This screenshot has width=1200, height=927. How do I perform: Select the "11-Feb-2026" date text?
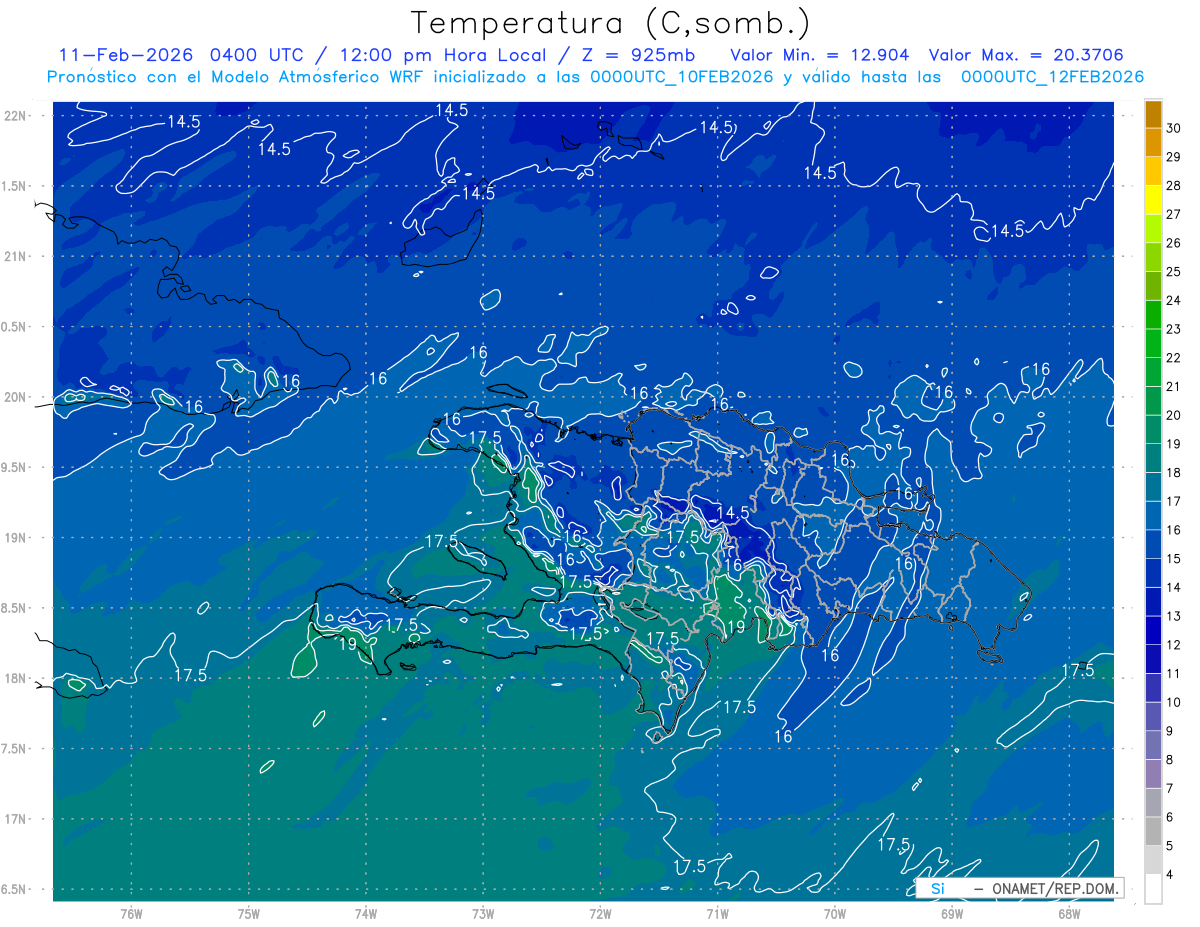(x=125, y=55)
